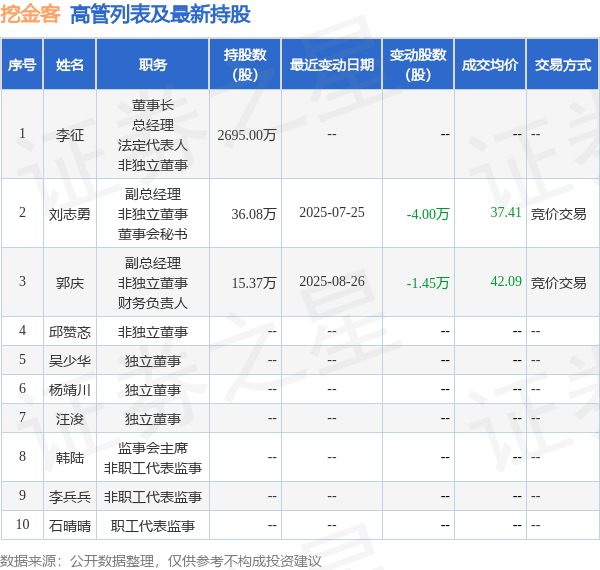Click 独立董事 in 汪浚's row
The width and height of the screenshot is (600, 570).
[153, 419]
